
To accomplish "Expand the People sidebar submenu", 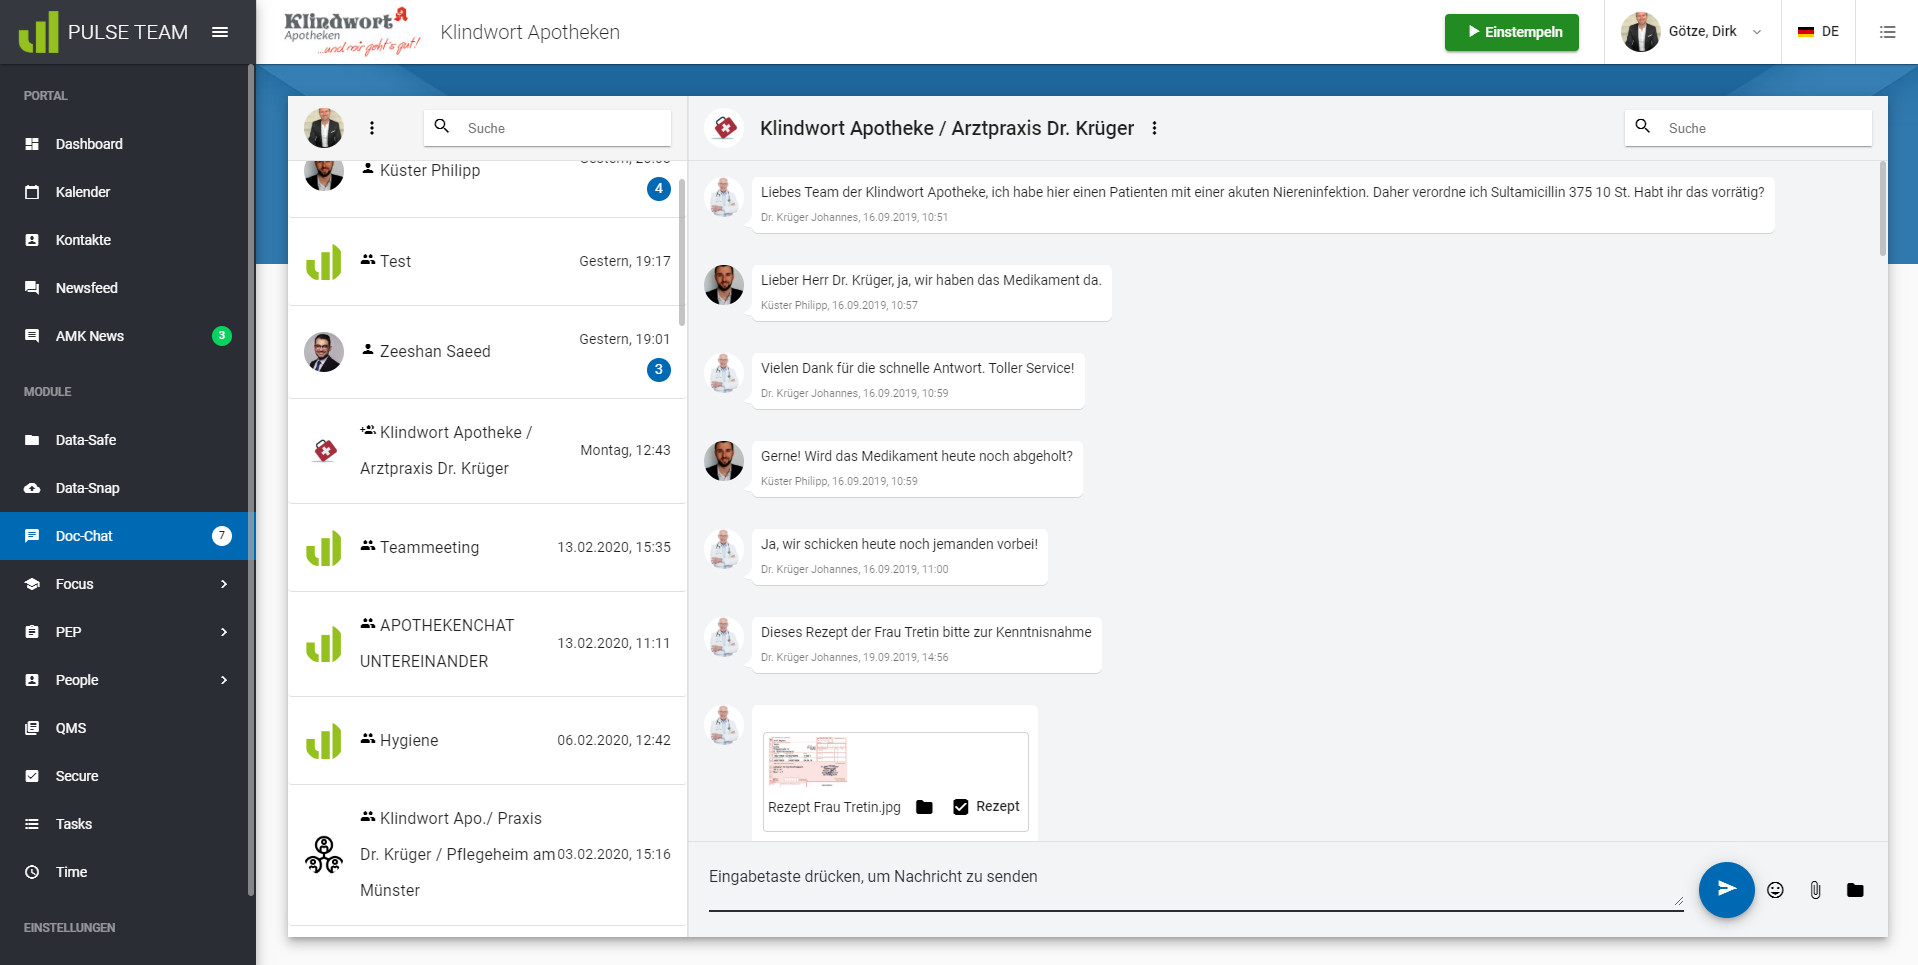I will pos(224,680).
